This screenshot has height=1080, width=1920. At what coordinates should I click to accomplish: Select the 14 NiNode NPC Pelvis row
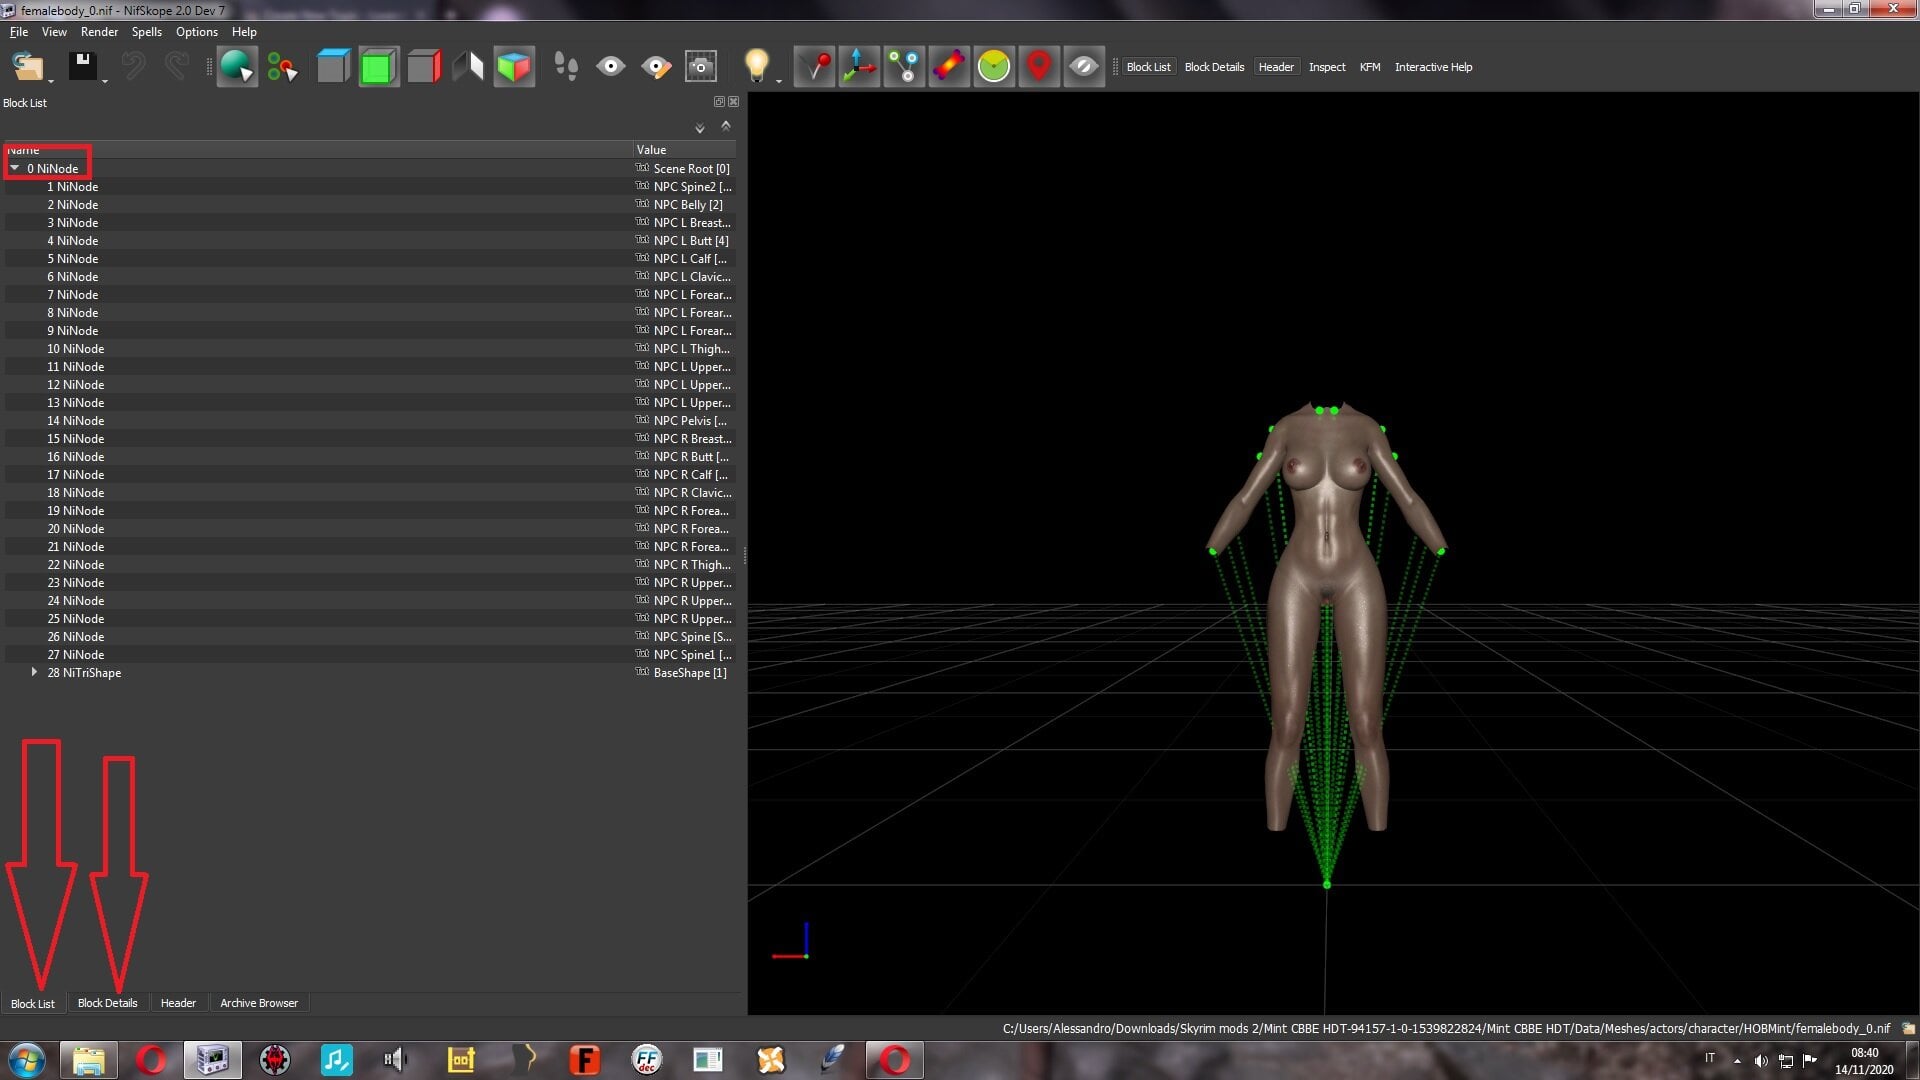370,420
